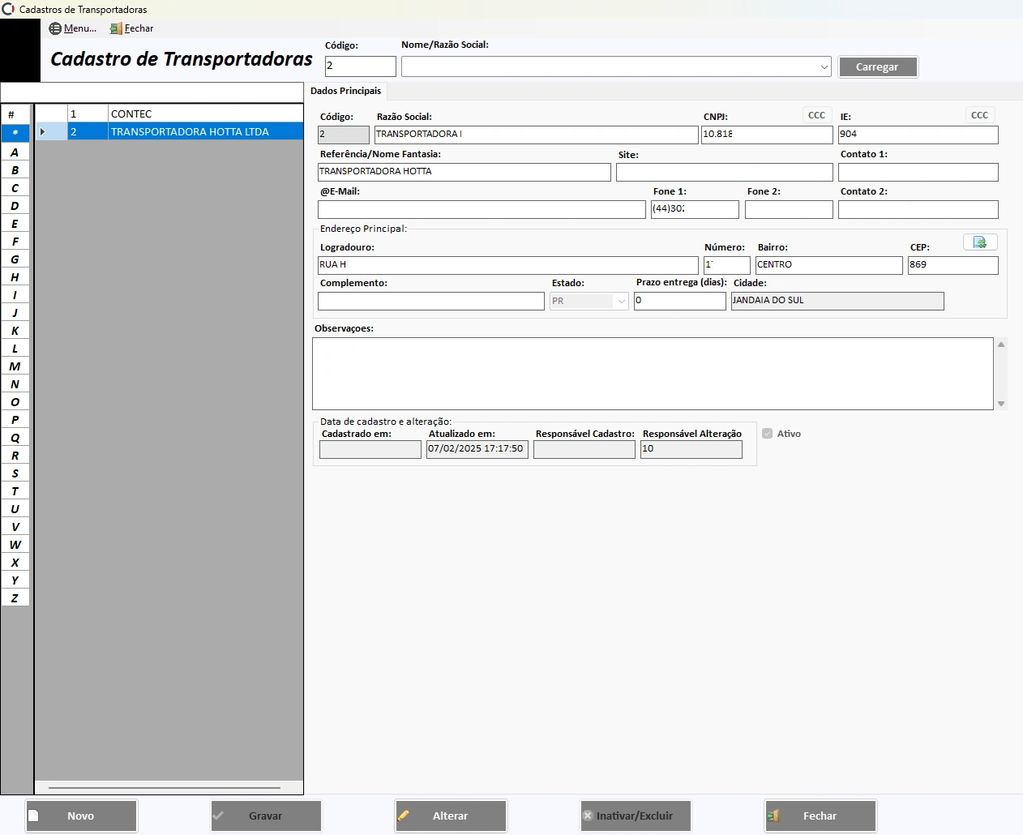Viewport: 1023px width, 835px height.
Task: Click the Gravar checkmark icon
Action: pyautogui.click(x=218, y=816)
